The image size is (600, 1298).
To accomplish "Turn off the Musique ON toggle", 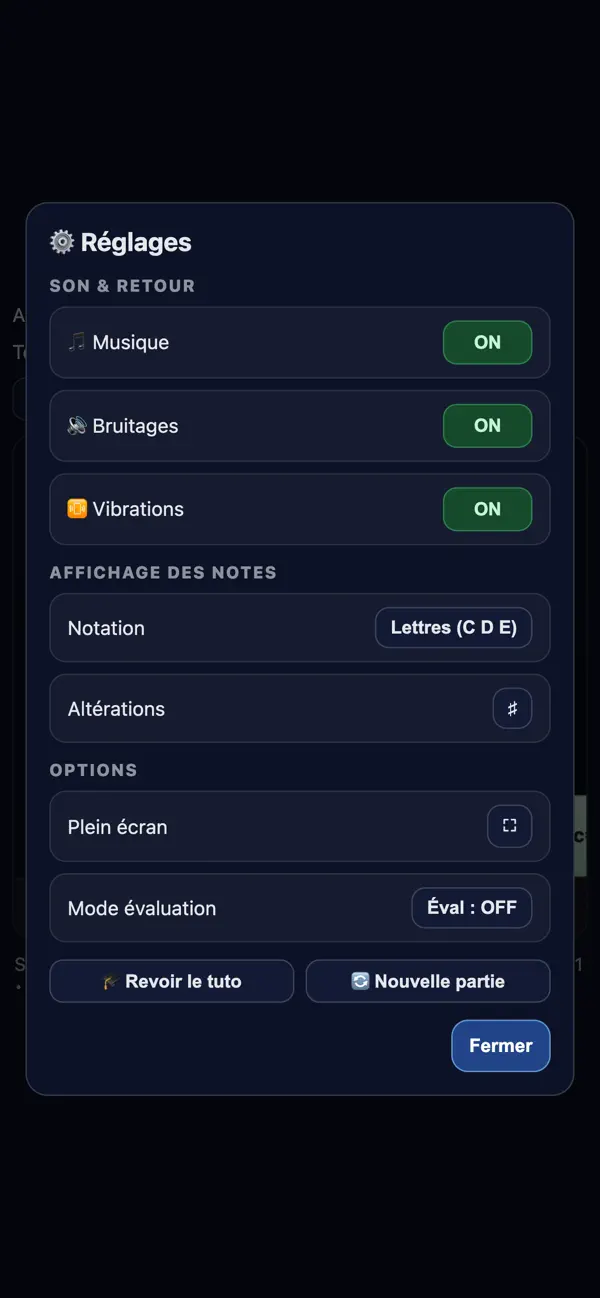I will [487, 342].
